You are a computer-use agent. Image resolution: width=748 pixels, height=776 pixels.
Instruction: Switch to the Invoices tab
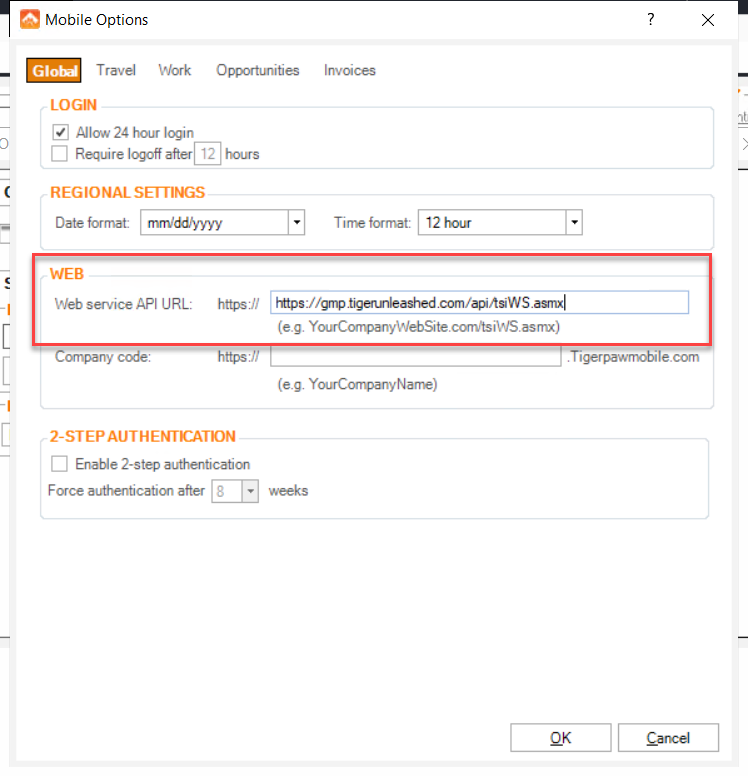coord(349,70)
